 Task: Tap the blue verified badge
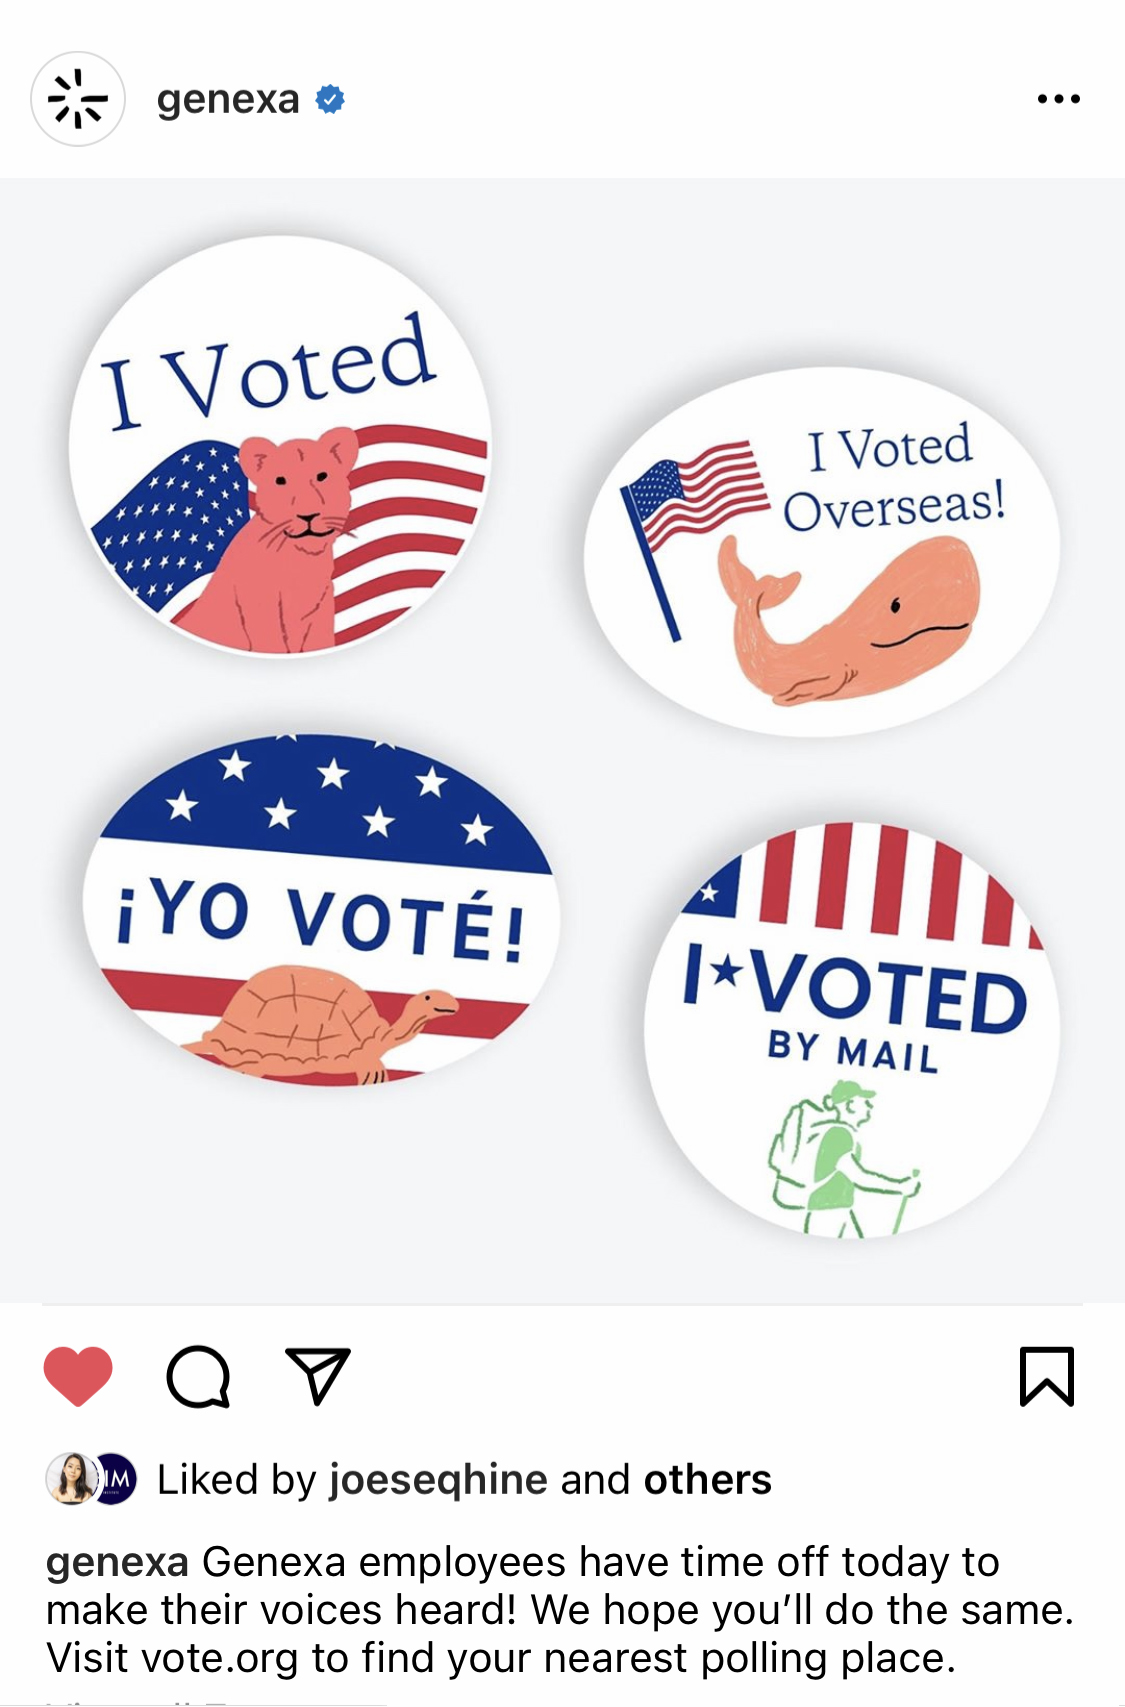click(330, 99)
